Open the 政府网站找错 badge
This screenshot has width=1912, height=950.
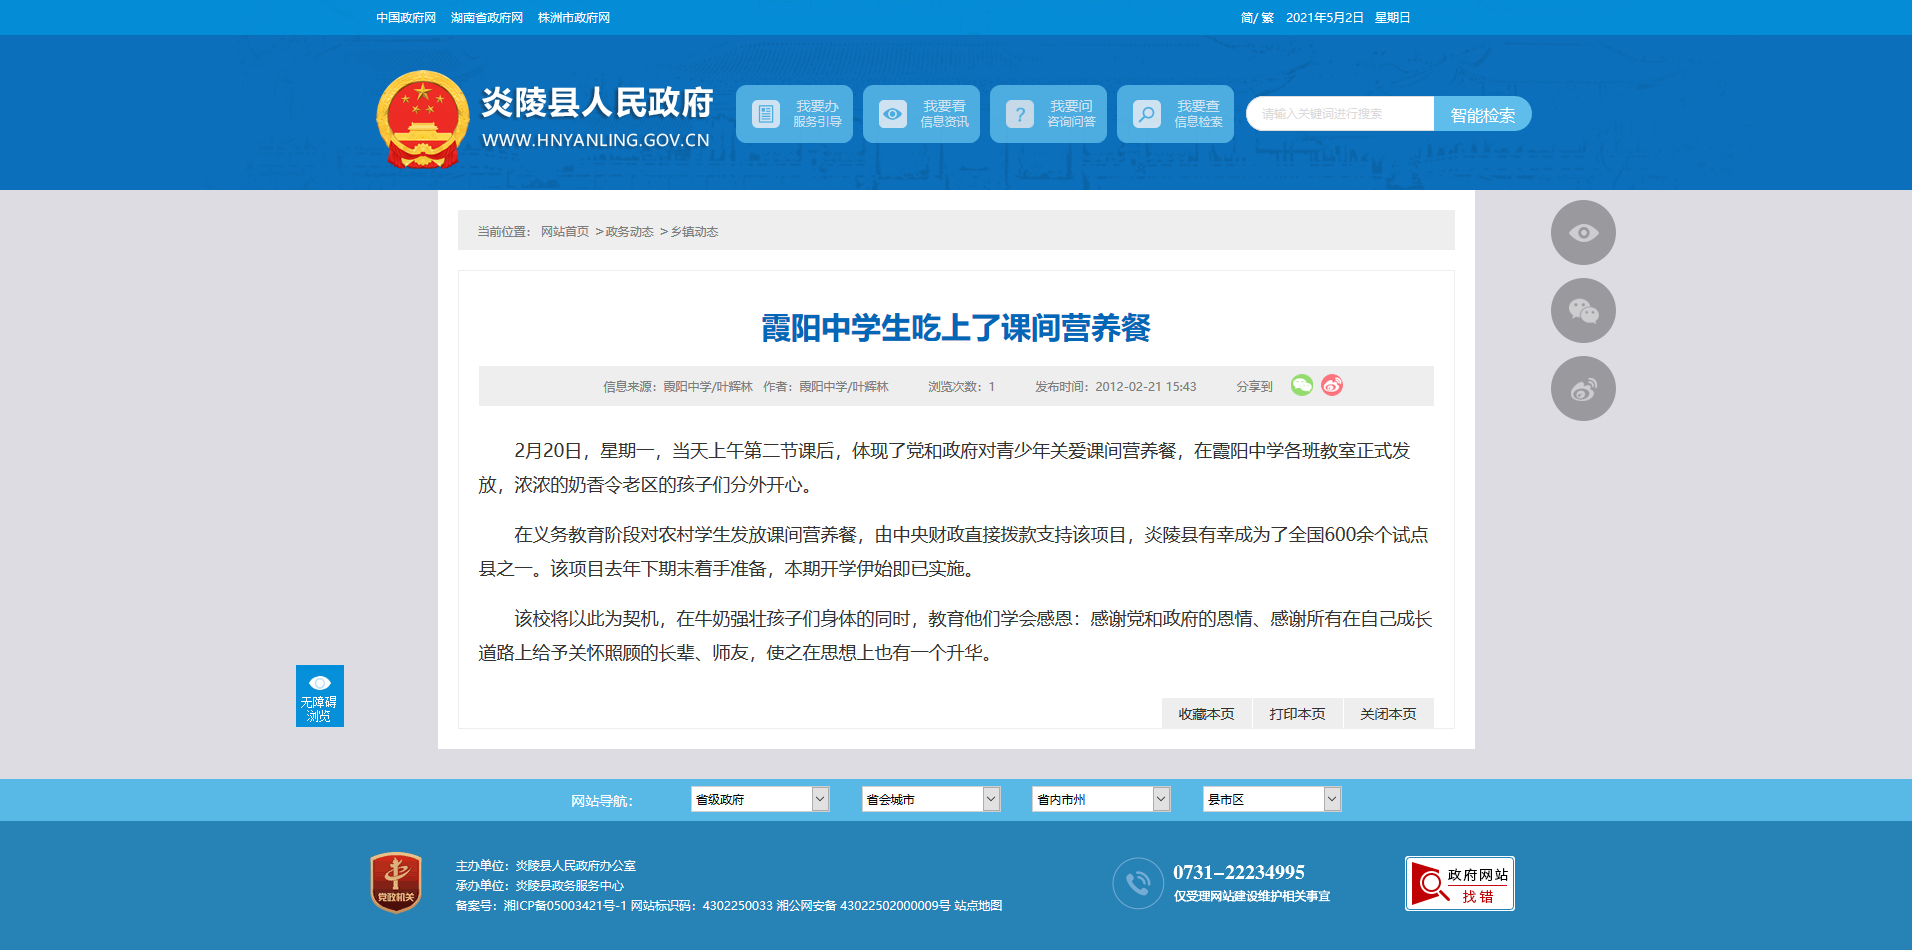click(1459, 884)
